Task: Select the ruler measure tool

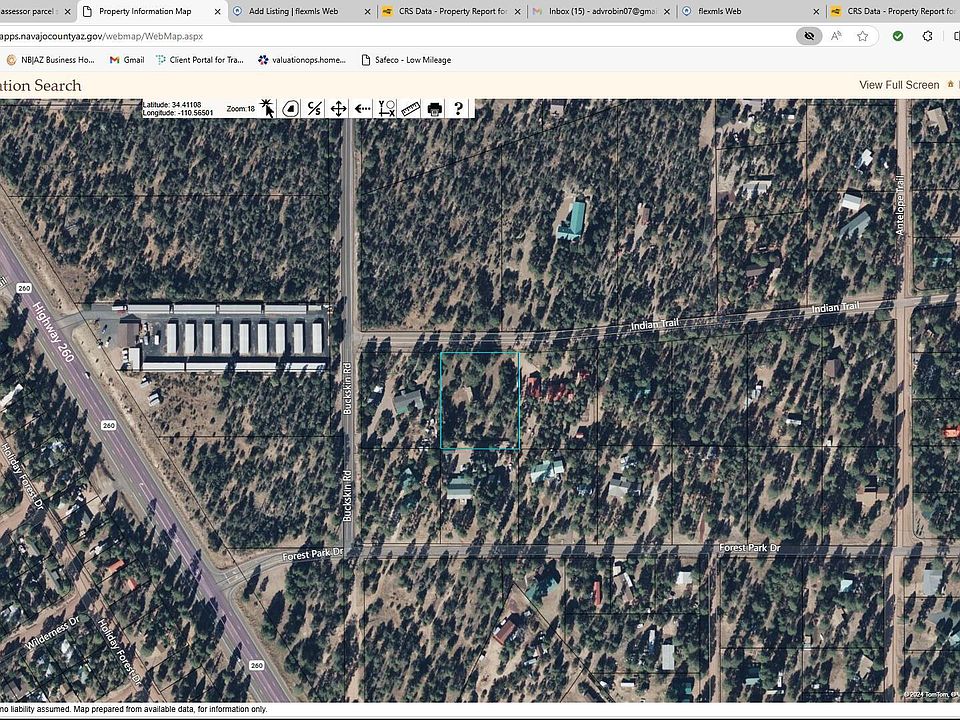Action: tap(411, 108)
